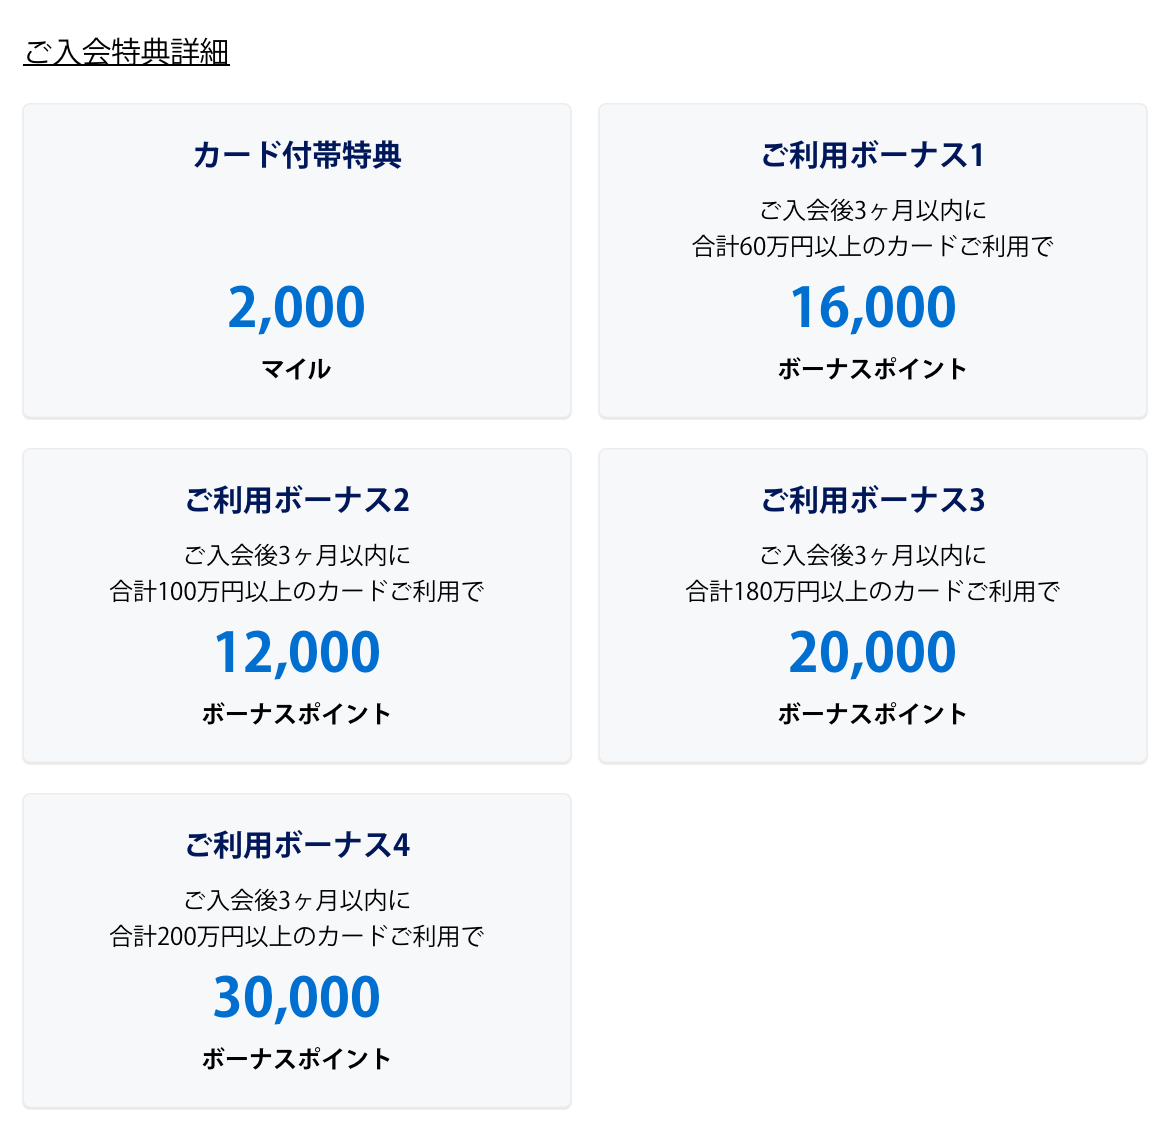Click the ご入会特典詳細 heading link

(126, 52)
